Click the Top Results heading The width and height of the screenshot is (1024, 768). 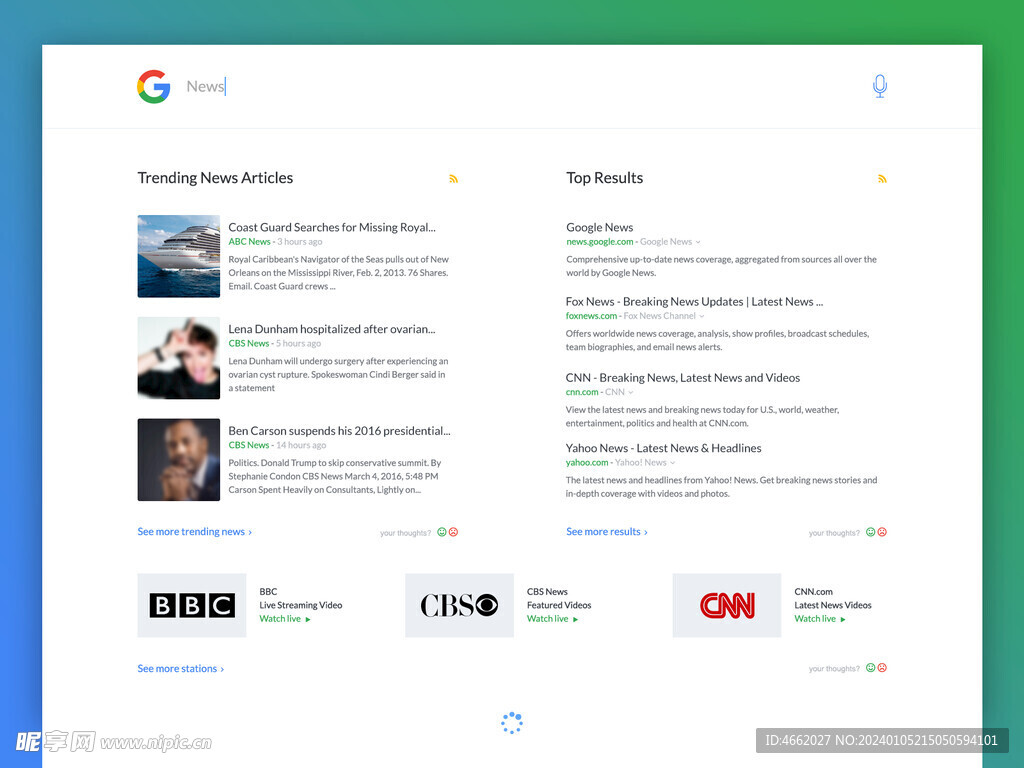(605, 178)
